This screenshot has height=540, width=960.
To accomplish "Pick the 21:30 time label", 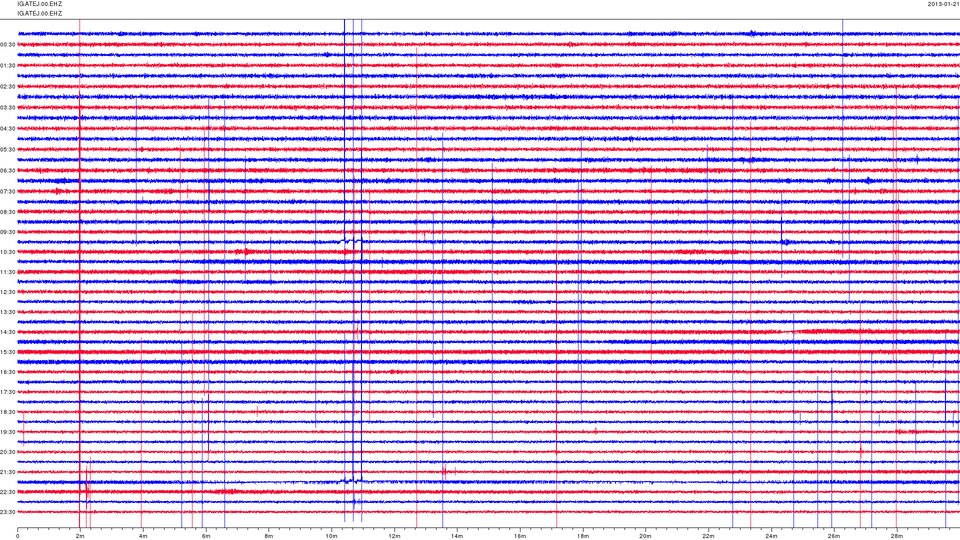I will click(7, 473).
